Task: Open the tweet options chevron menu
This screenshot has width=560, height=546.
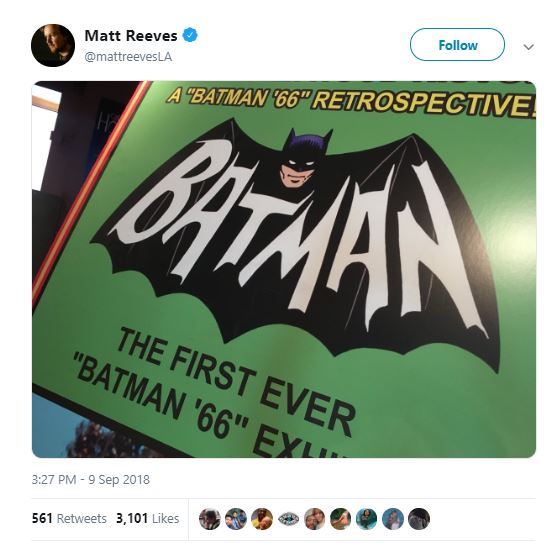Action: [528, 47]
